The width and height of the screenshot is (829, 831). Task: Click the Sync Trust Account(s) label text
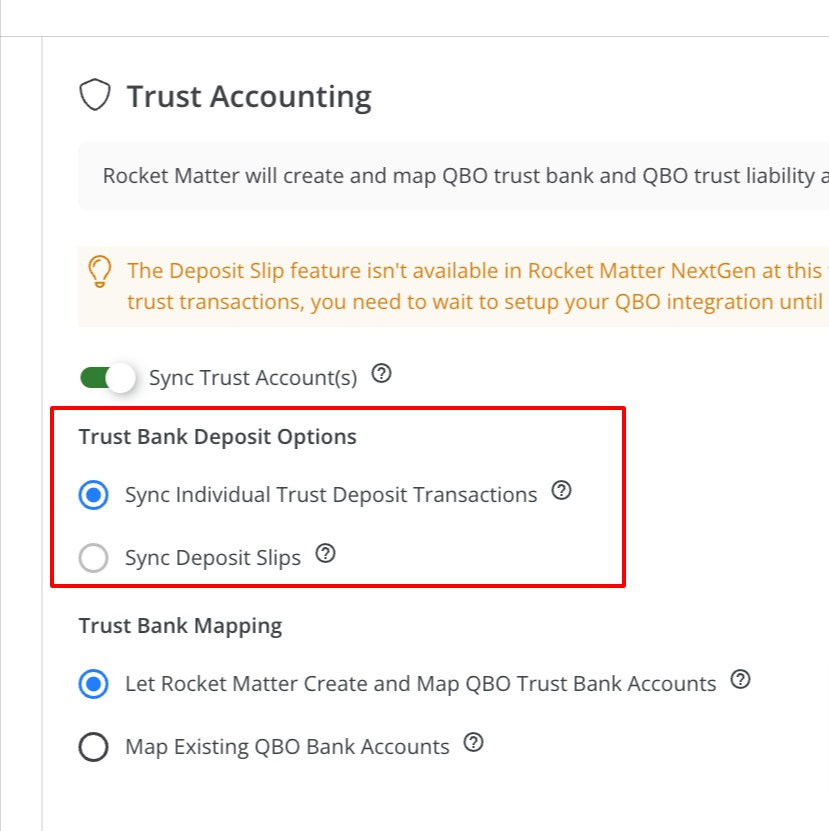pos(253,378)
